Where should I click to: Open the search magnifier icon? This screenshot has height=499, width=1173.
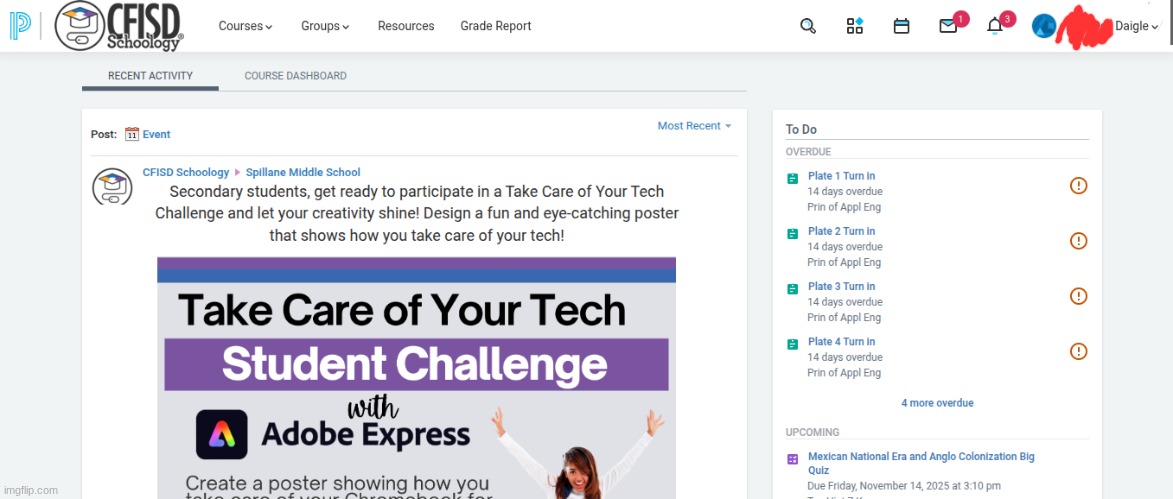point(808,26)
